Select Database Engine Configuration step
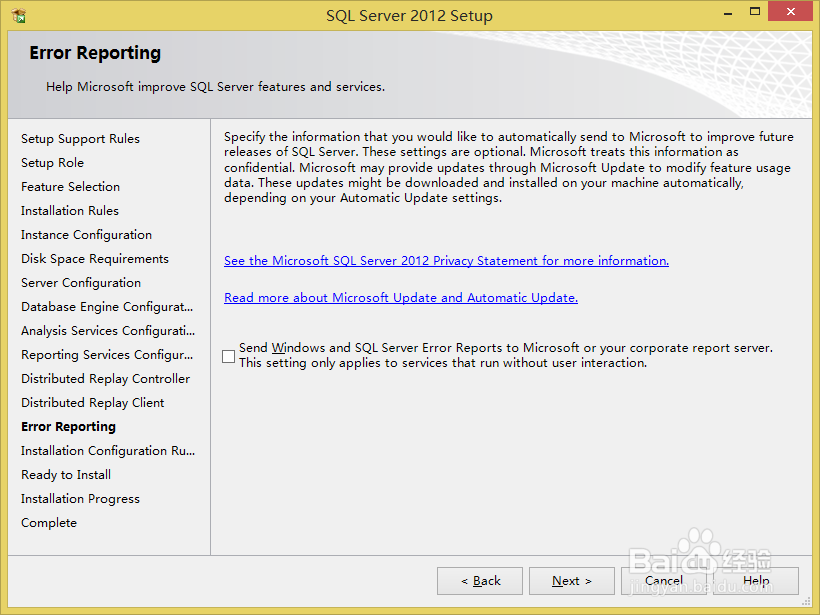Viewport: 820px width, 615px height. [x=107, y=306]
